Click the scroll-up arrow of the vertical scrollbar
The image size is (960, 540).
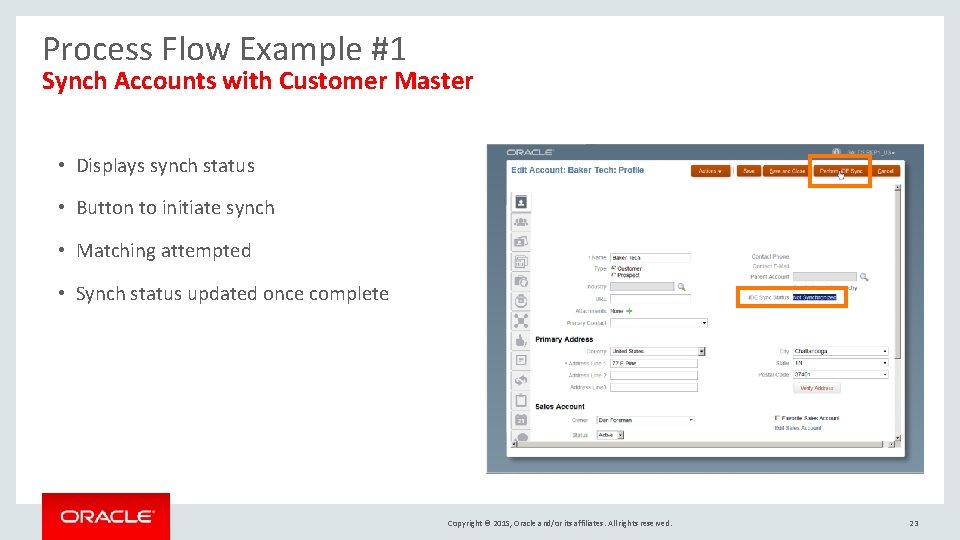[x=898, y=187]
